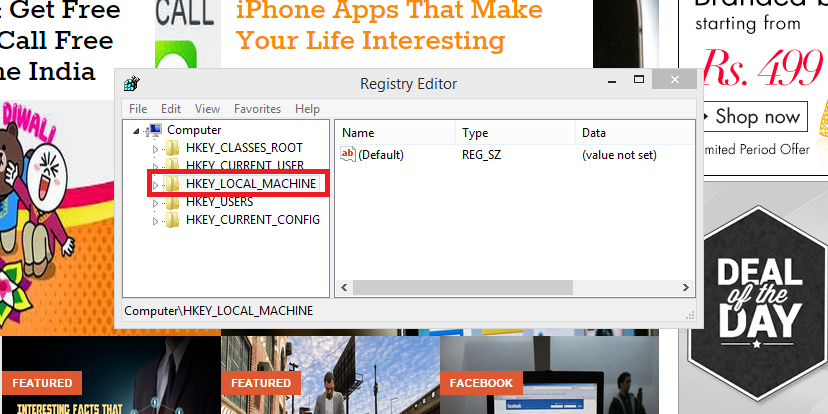Screen dimensions: 828x414
Task: Click the Registry Editor title bar icon
Action: pos(131,83)
